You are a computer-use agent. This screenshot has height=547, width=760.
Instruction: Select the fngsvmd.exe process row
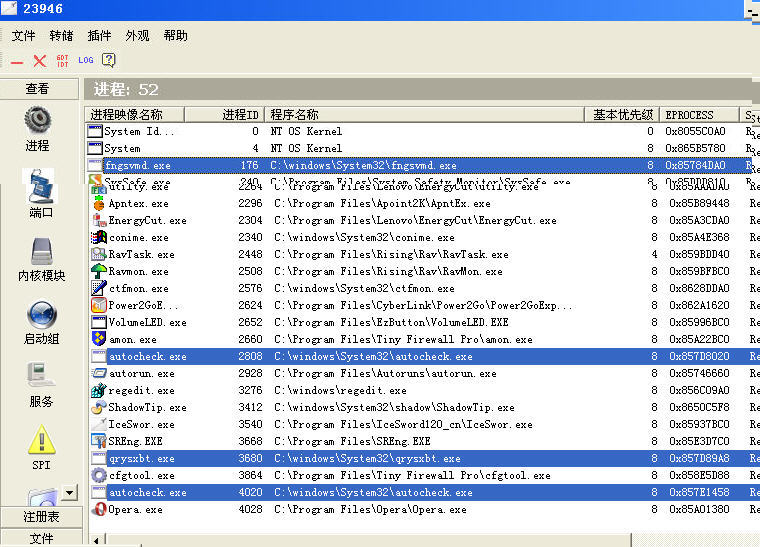pyautogui.click(x=419, y=165)
